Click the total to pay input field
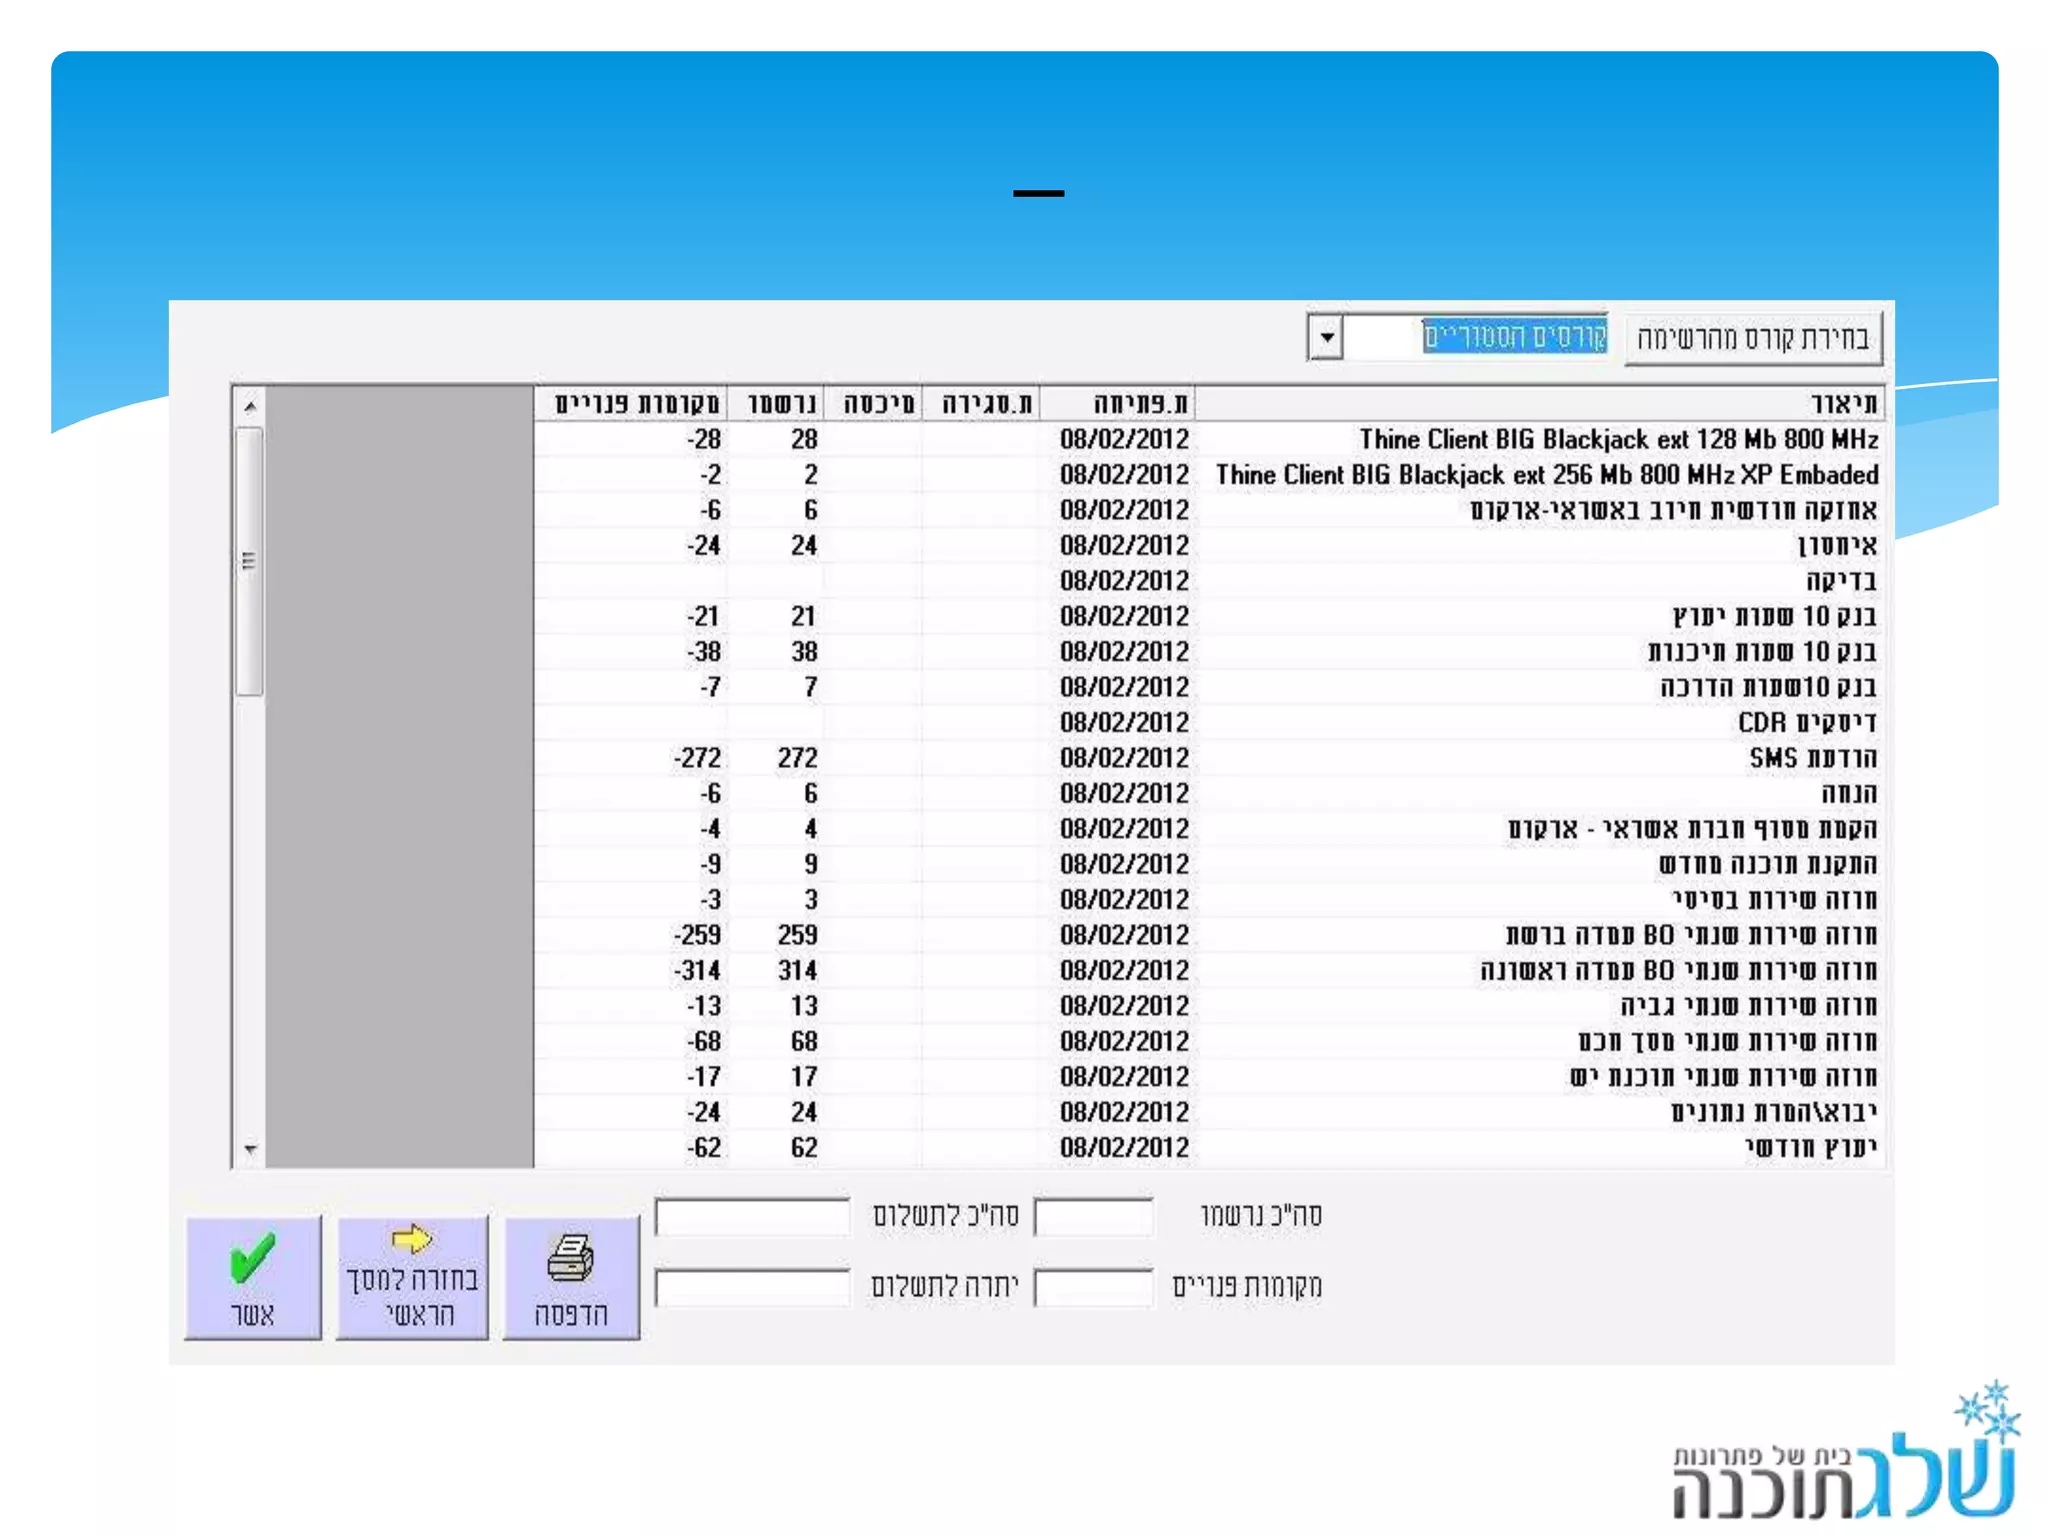 pyautogui.click(x=752, y=1217)
